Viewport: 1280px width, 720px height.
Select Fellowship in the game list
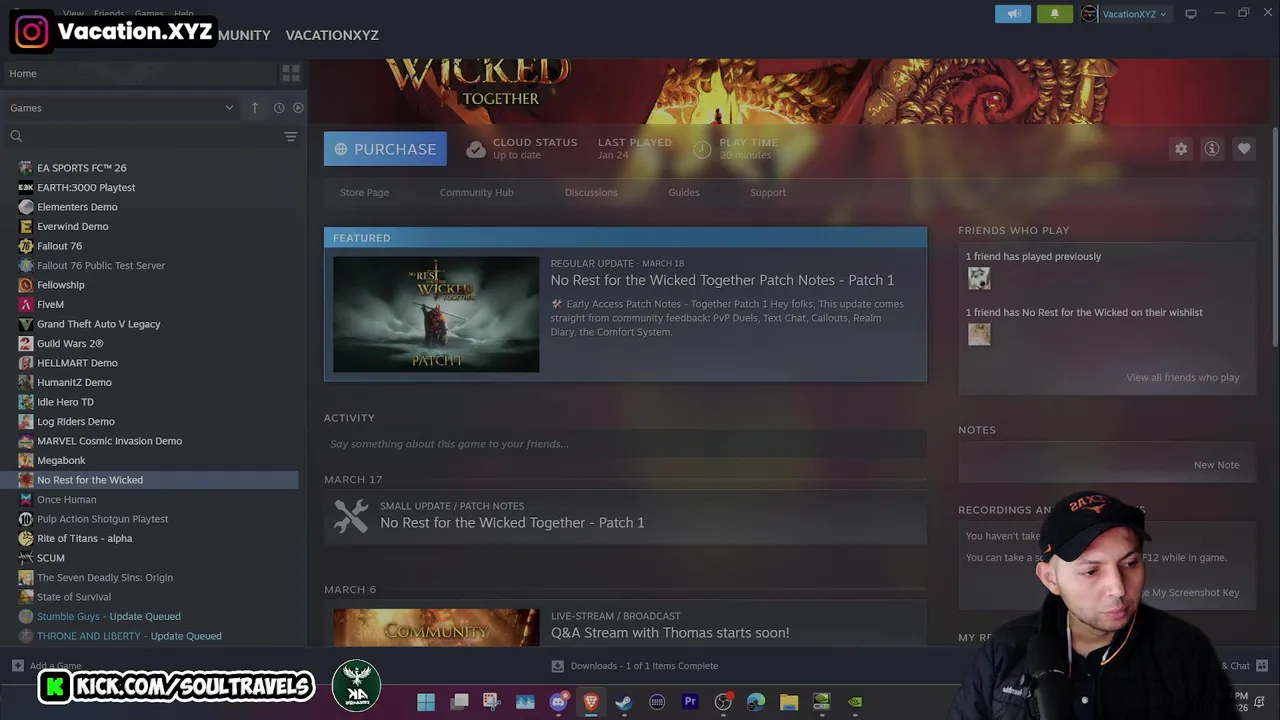(x=60, y=285)
